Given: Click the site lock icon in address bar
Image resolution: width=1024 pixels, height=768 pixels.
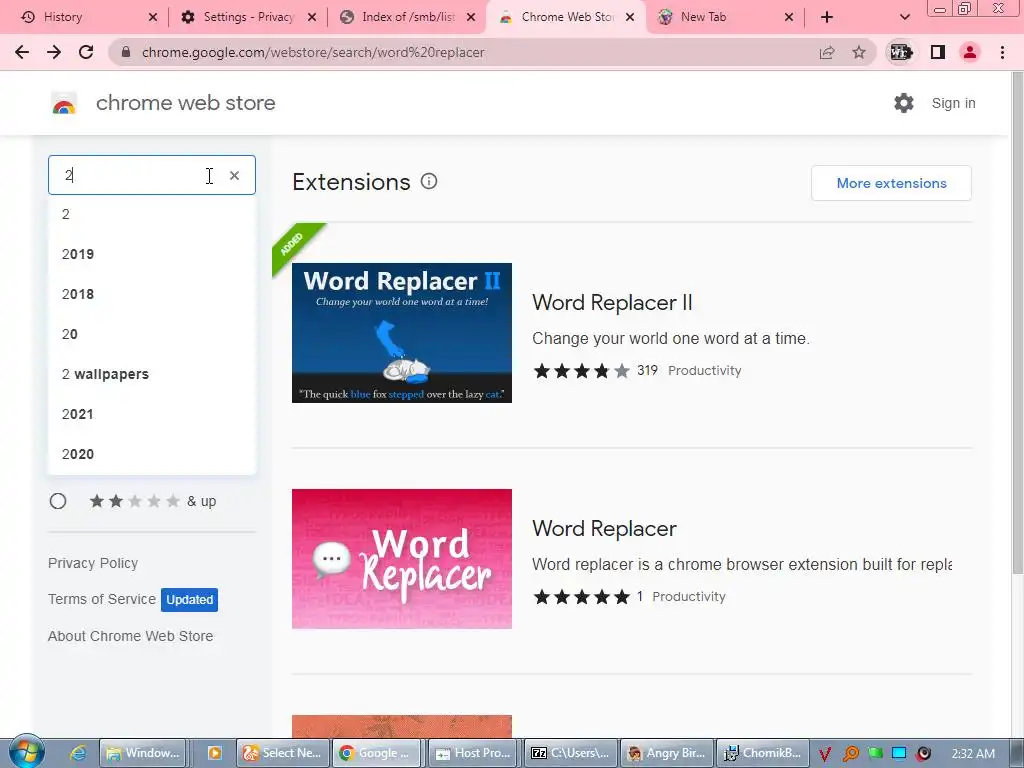Looking at the screenshot, I should pyautogui.click(x=126, y=52).
